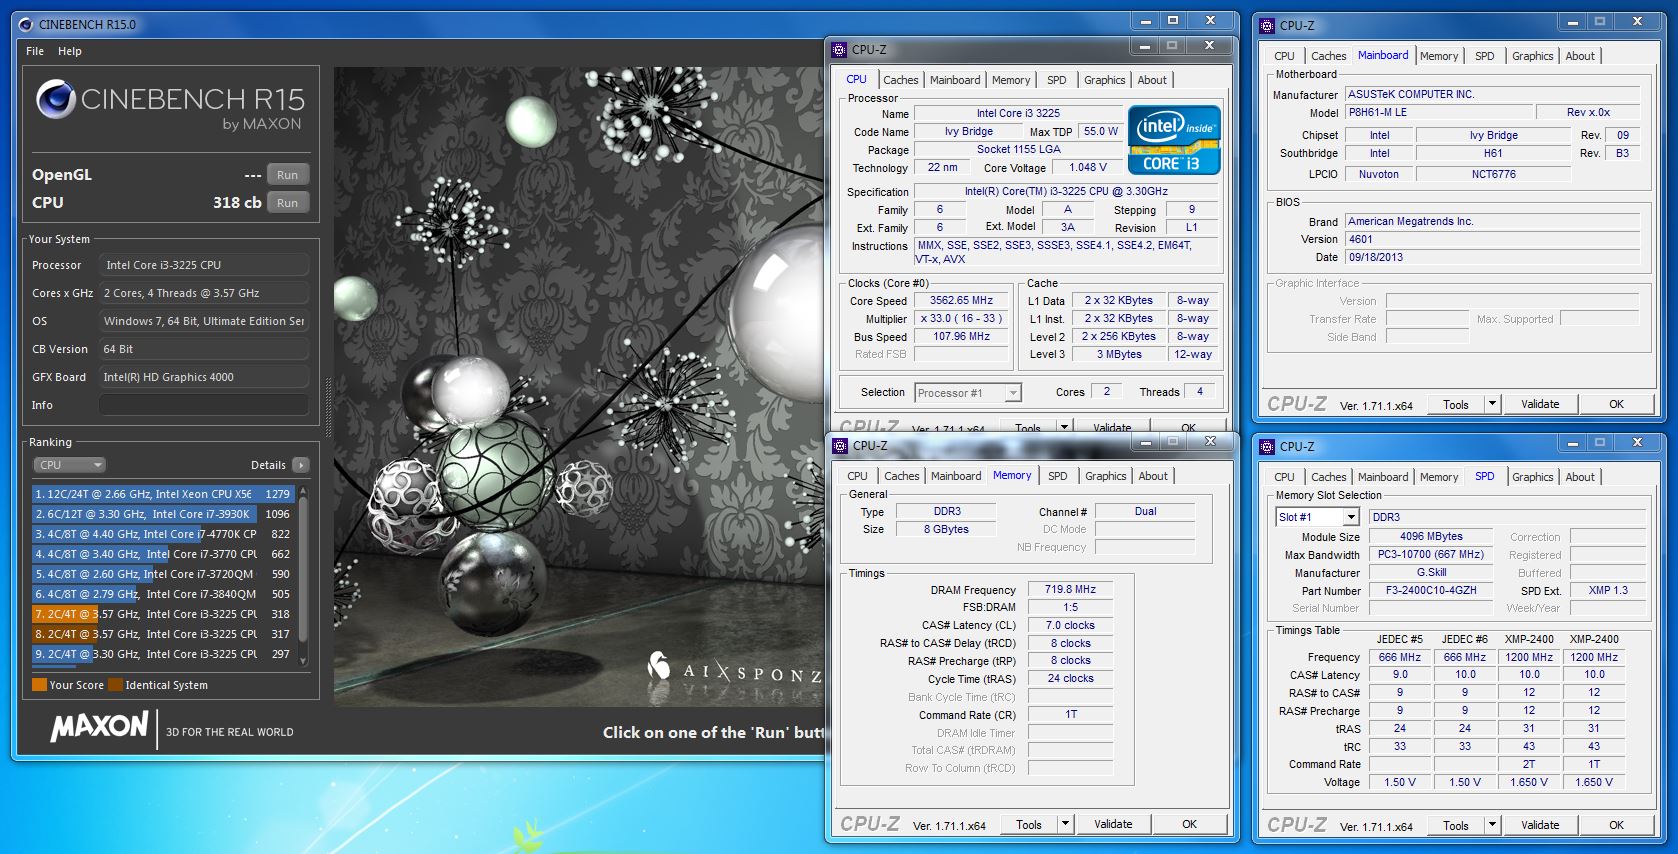
Task: Click the Cinebench title bar application icon
Action: 25,24
